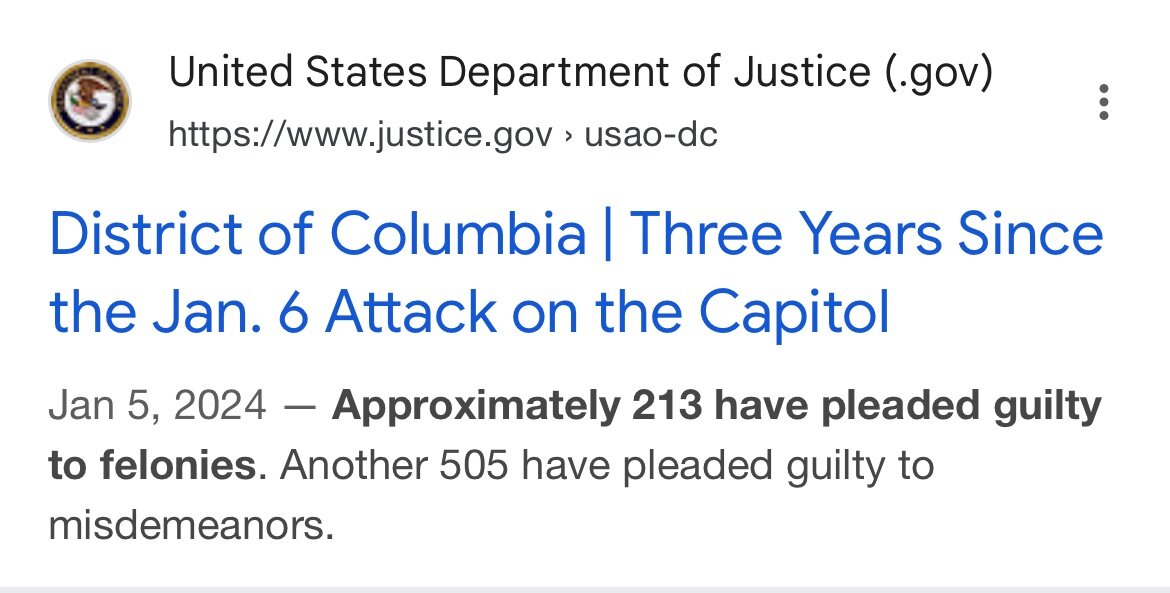Open the three-dot more options menu
Image resolution: width=1170 pixels, height=593 pixels.
(1104, 102)
